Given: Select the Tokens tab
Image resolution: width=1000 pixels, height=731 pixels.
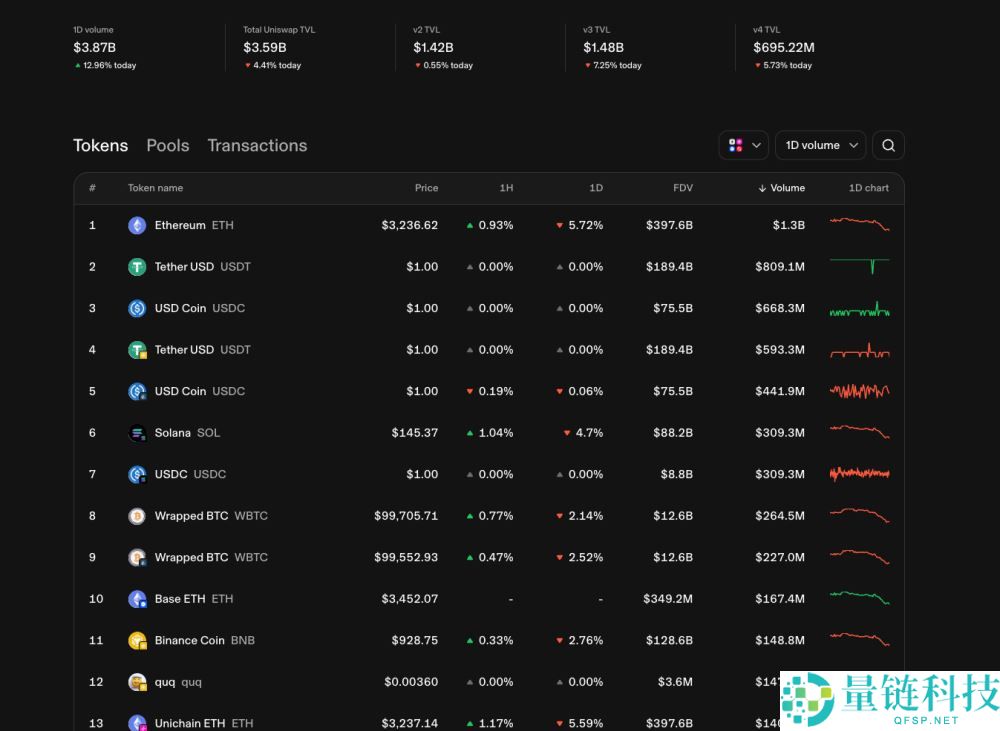Looking at the screenshot, I should (x=101, y=145).
